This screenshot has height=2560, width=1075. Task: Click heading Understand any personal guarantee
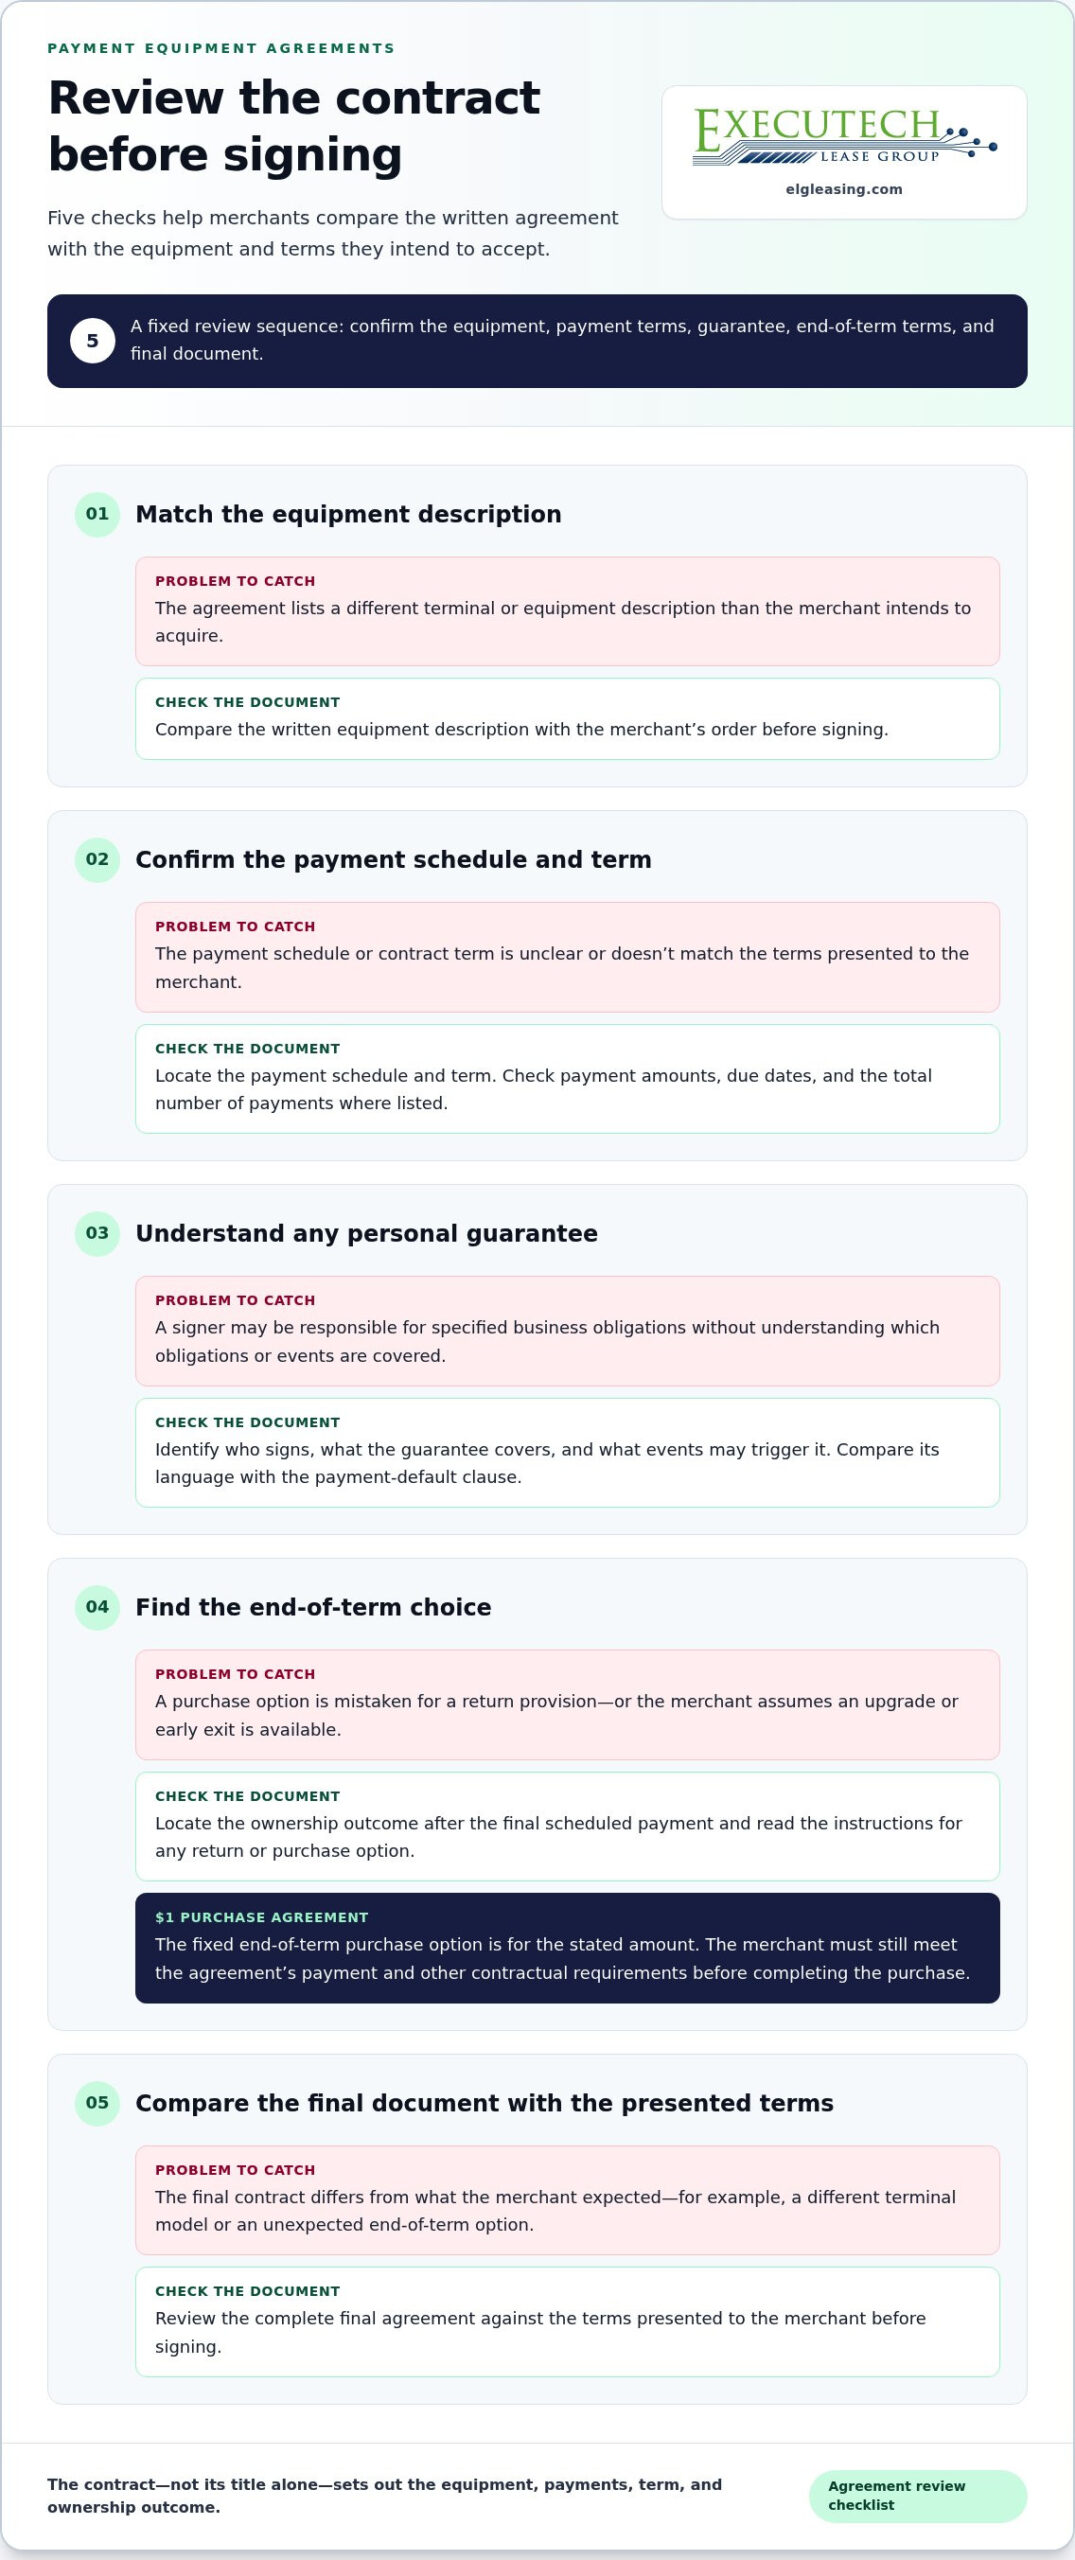(x=366, y=1233)
